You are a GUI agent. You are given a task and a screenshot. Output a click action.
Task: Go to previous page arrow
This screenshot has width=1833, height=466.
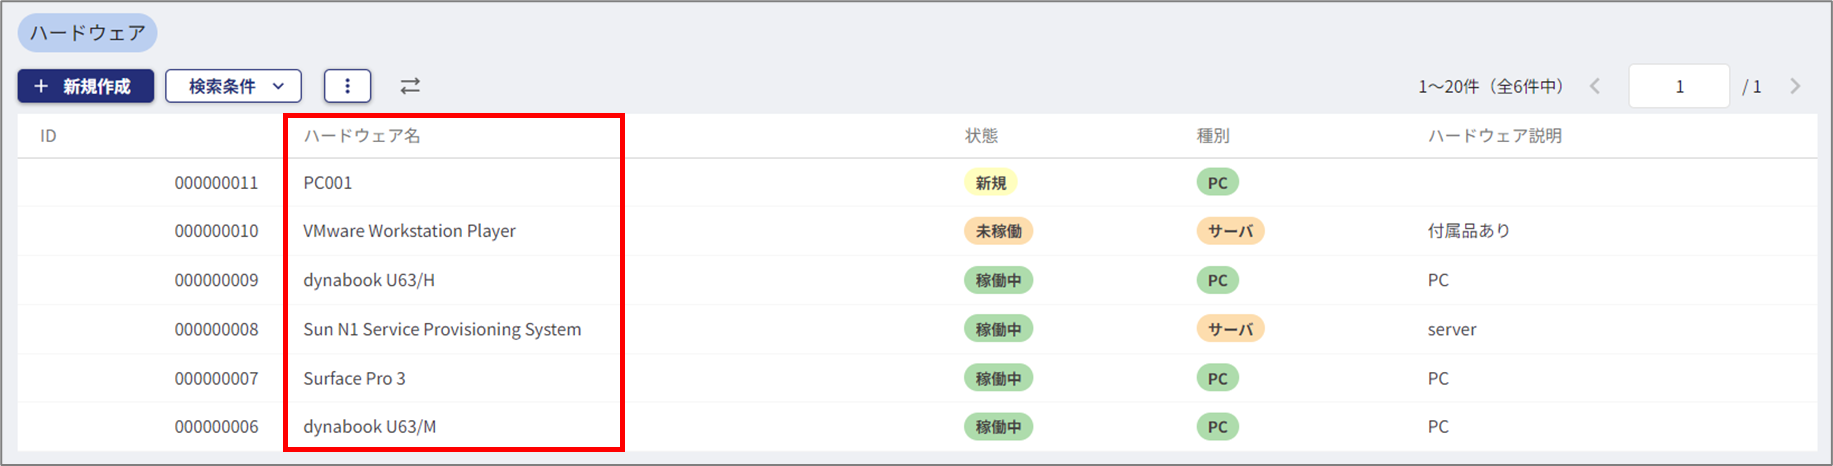click(1595, 86)
